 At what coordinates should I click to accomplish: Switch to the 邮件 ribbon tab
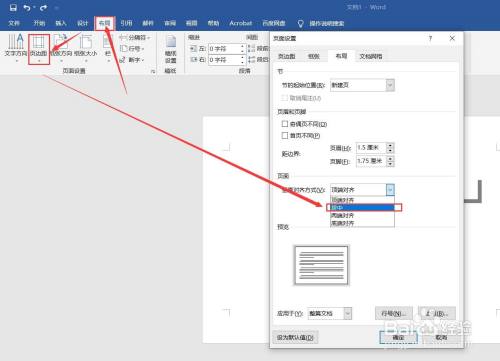pos(148,23)
